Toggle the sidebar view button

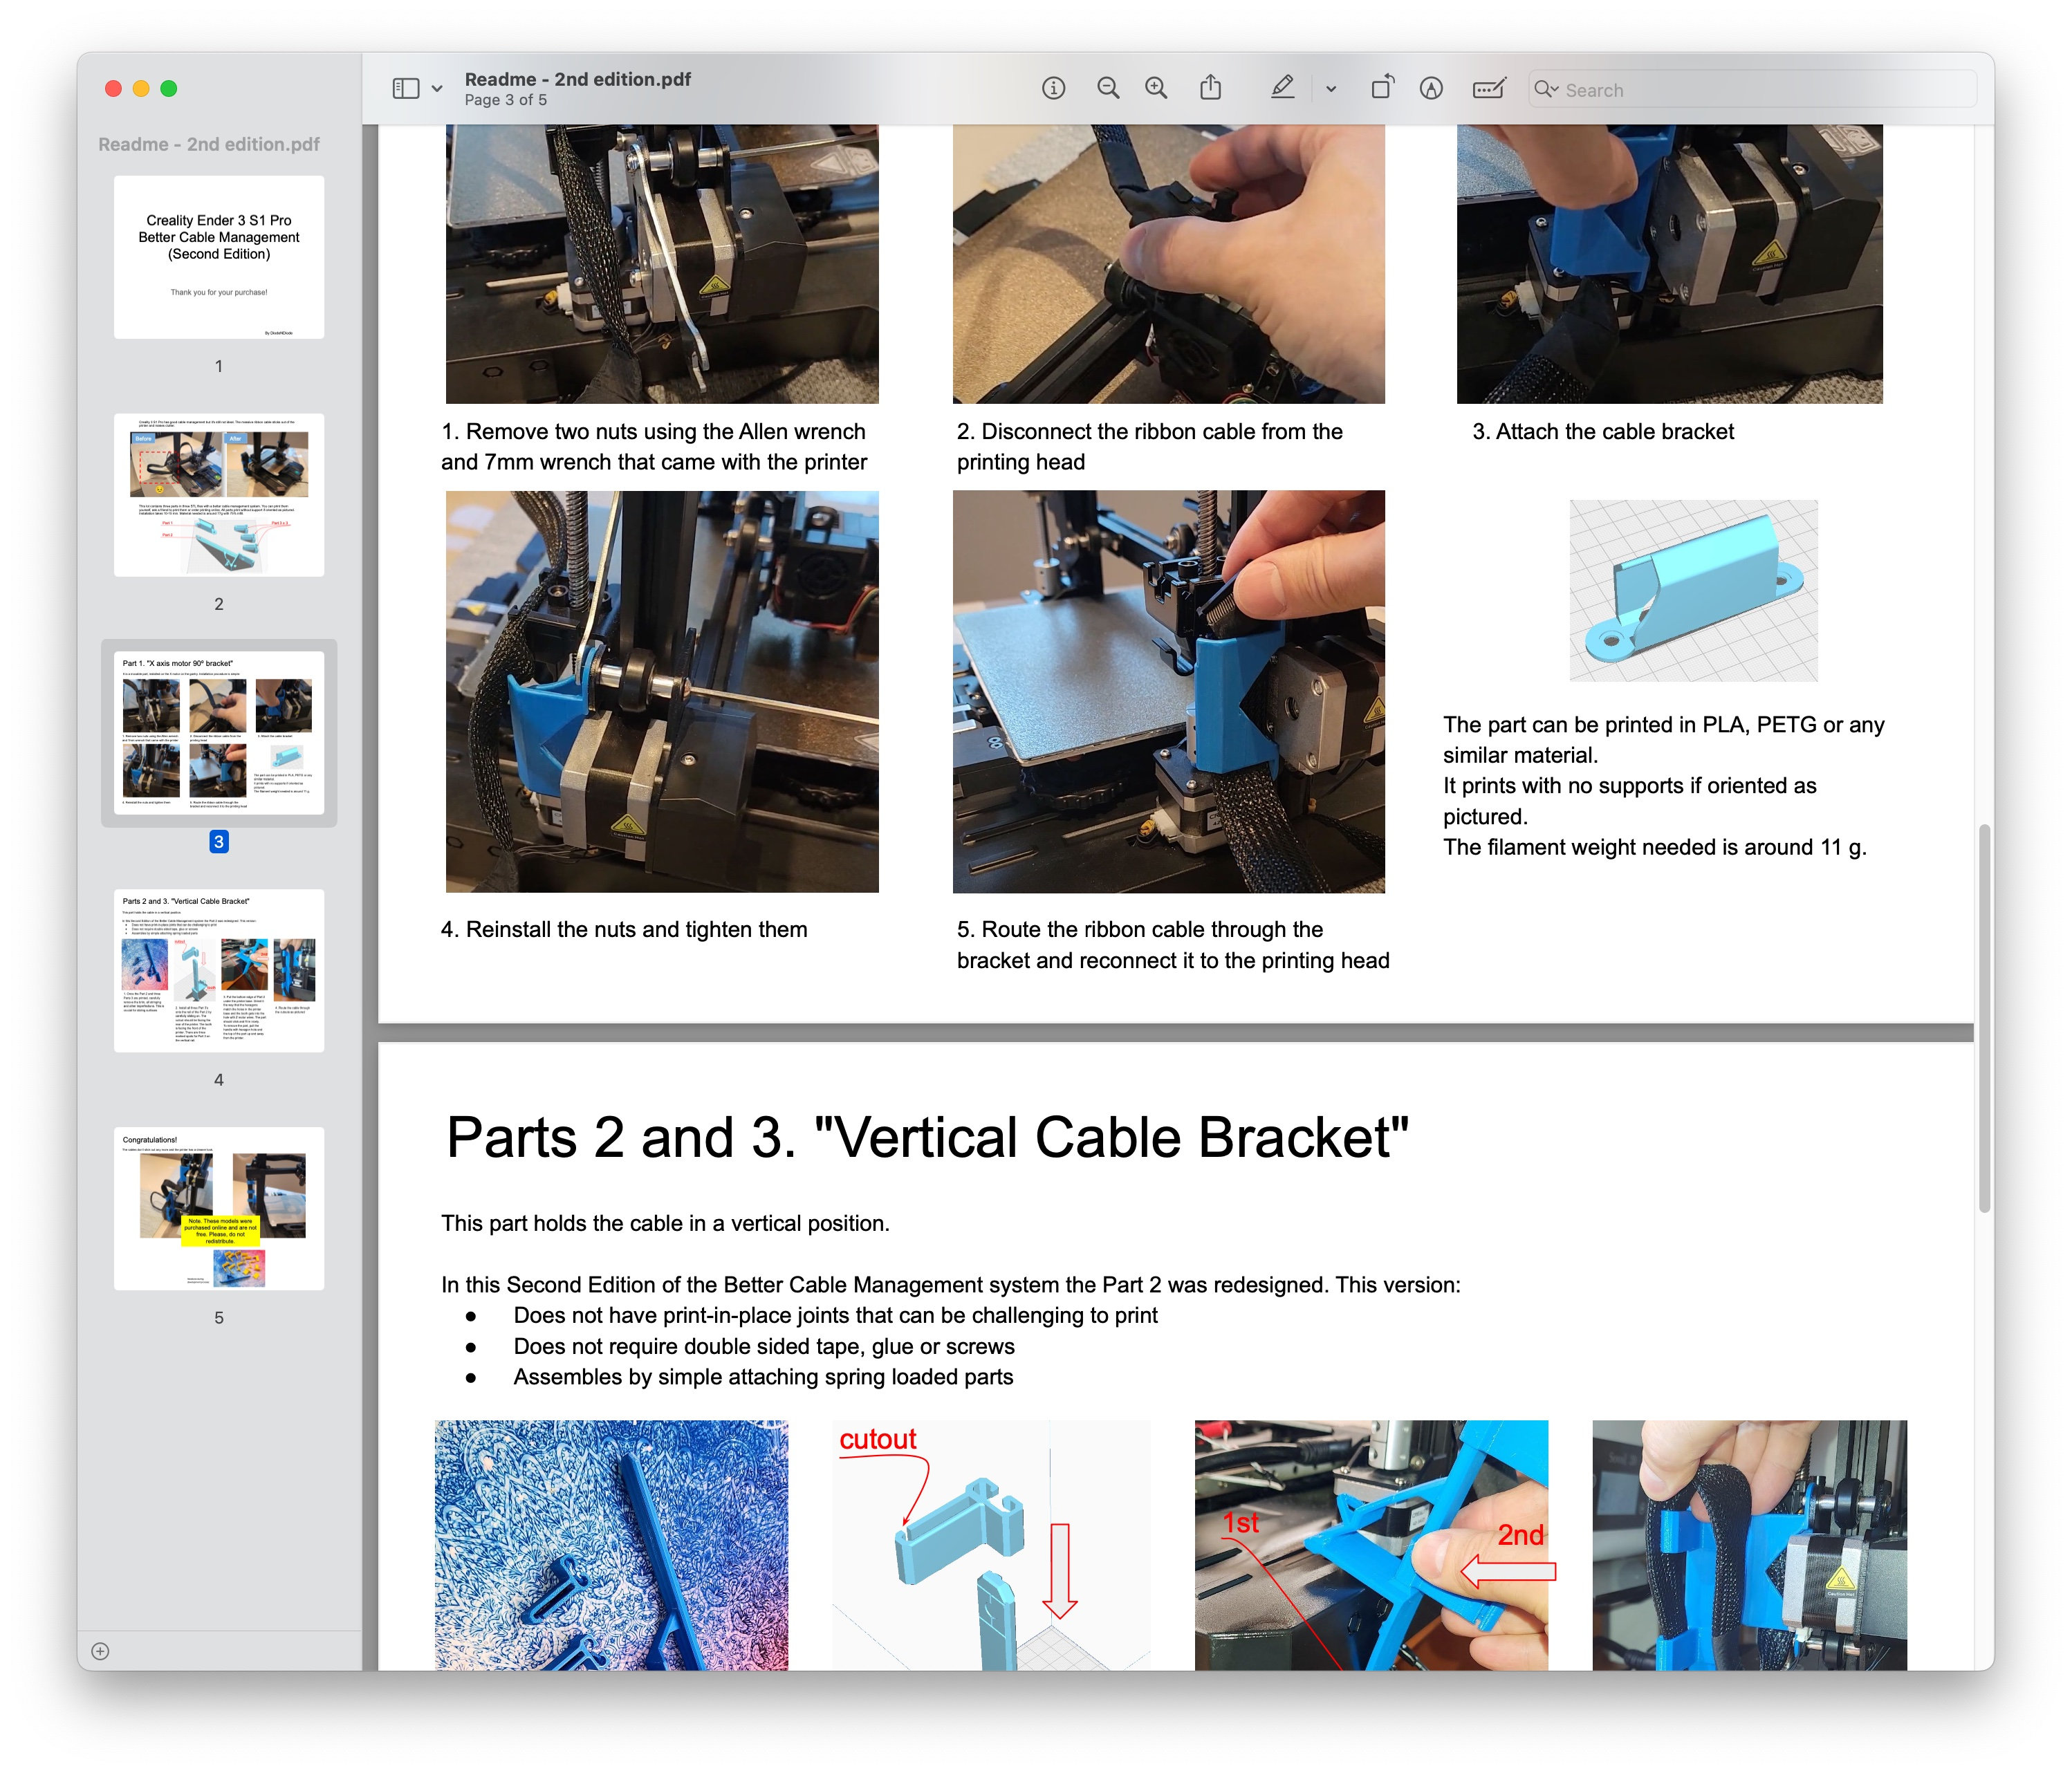(x=405, y=89)
